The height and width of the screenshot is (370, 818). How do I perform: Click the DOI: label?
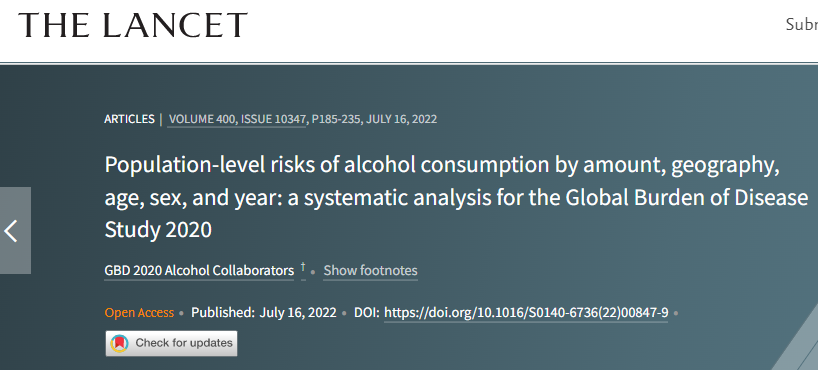pyautogui.click(x=367, y=313)
